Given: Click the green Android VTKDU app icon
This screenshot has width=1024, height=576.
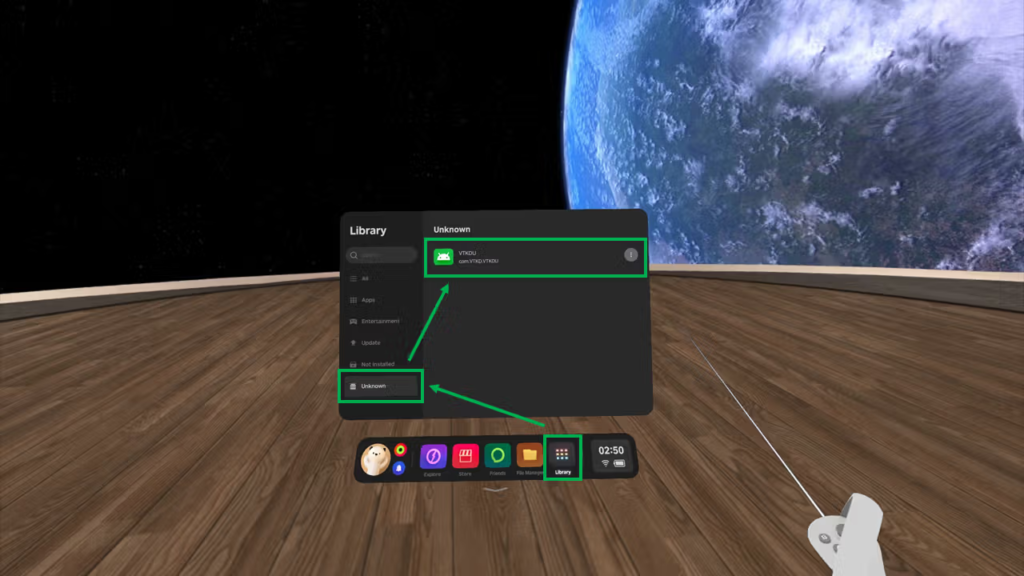Looking at the screenshot, I should 443,257.
